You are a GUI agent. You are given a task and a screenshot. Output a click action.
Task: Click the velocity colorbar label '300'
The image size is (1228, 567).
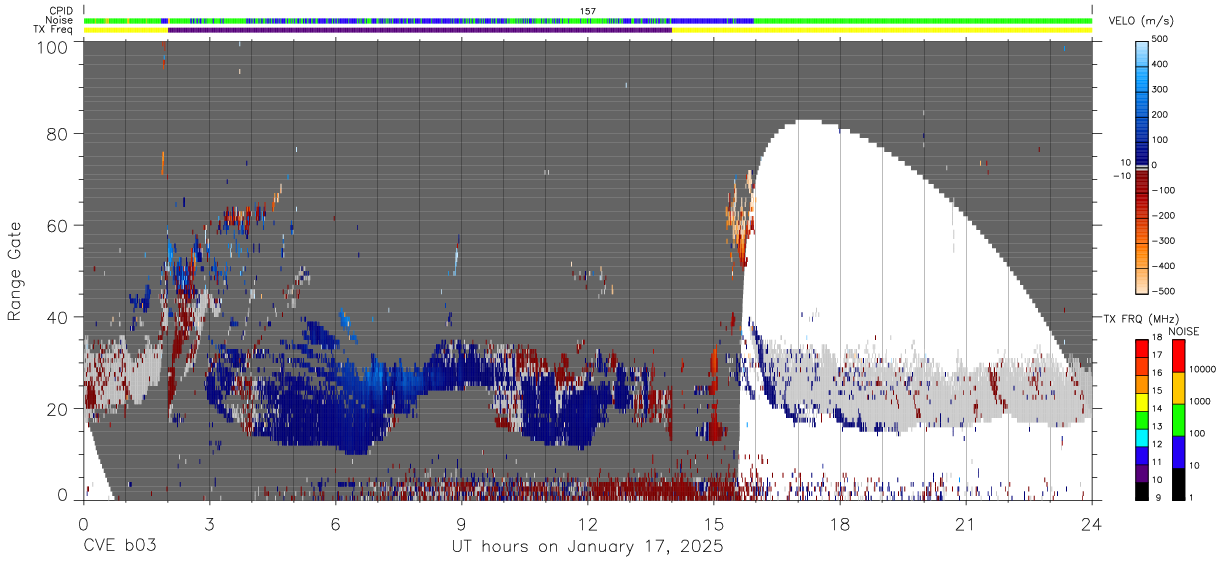tap(1161, 90)
